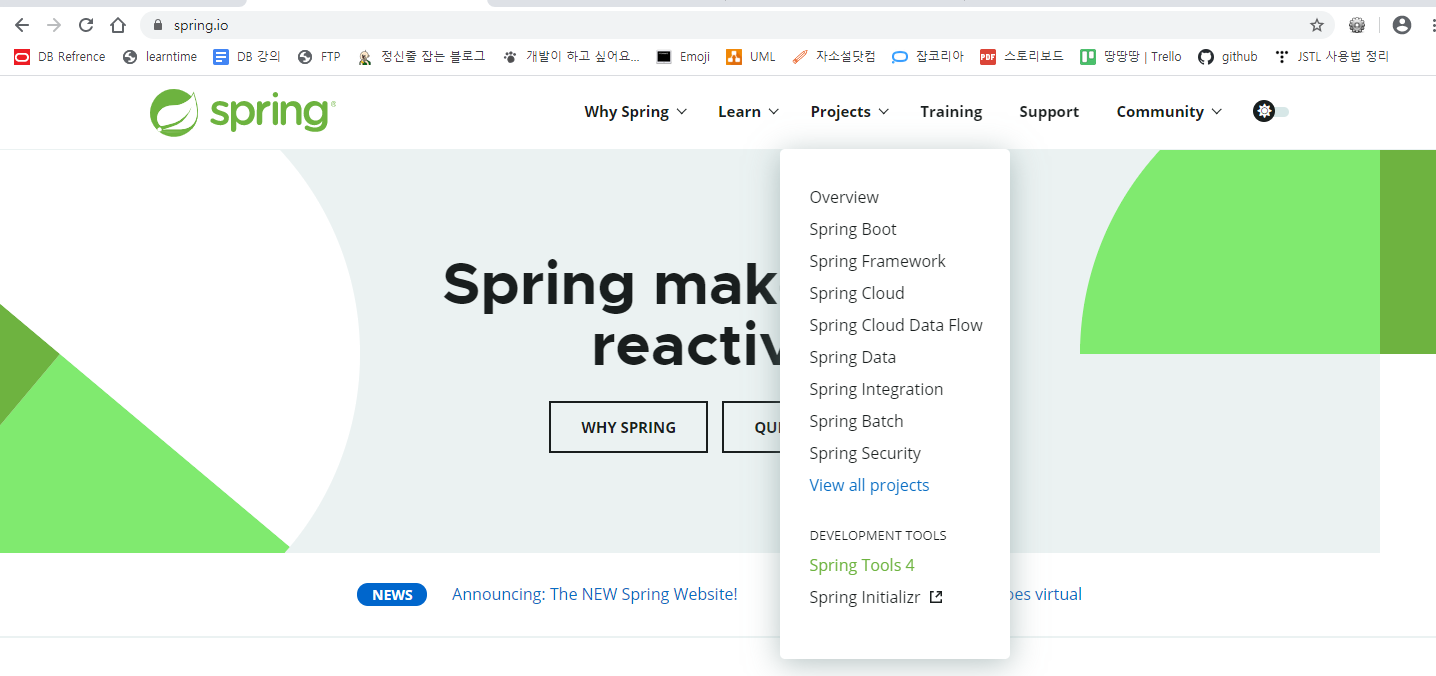Image resolution: width=1436 pixels, height=676 pixels.
Task: Click the spring.io address bar
Action: [735, 25]
